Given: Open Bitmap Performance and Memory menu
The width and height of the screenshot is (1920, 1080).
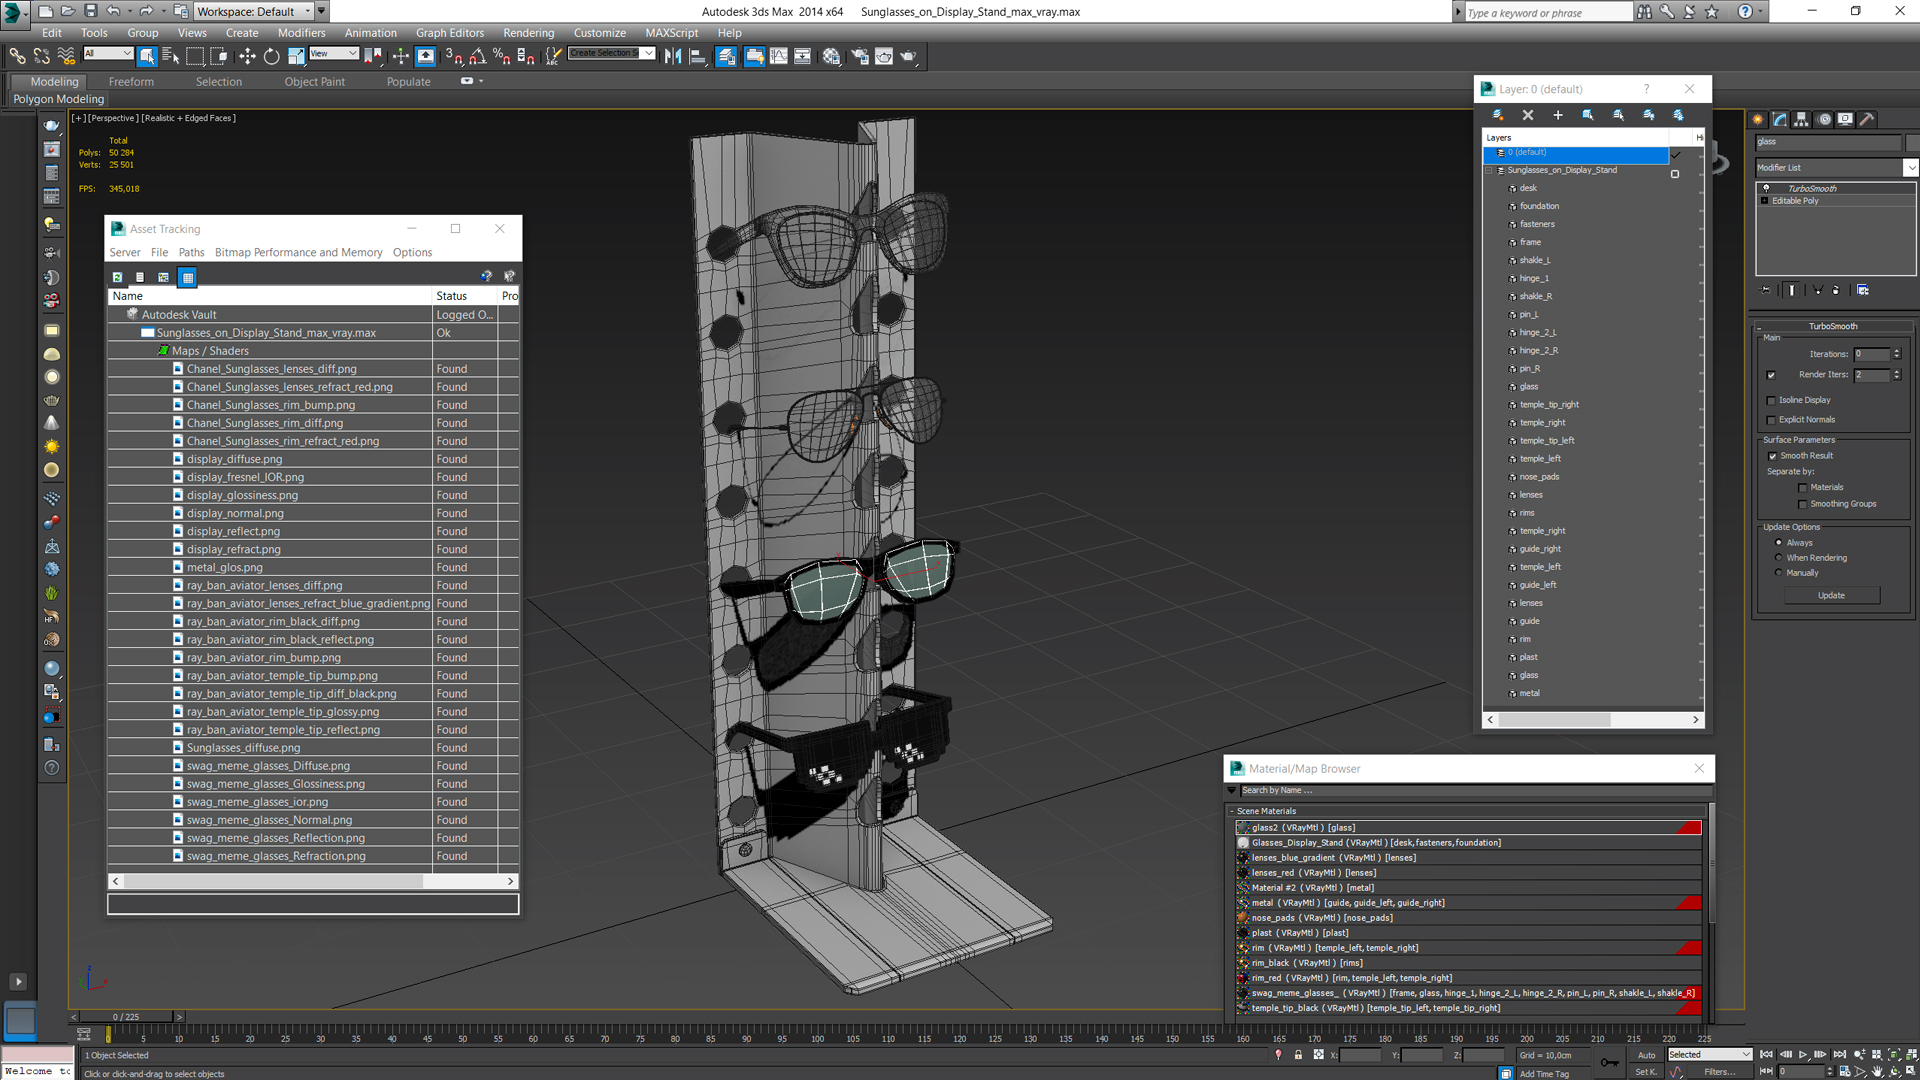Looking at the screenshot, I should click(x=298, y=253).
